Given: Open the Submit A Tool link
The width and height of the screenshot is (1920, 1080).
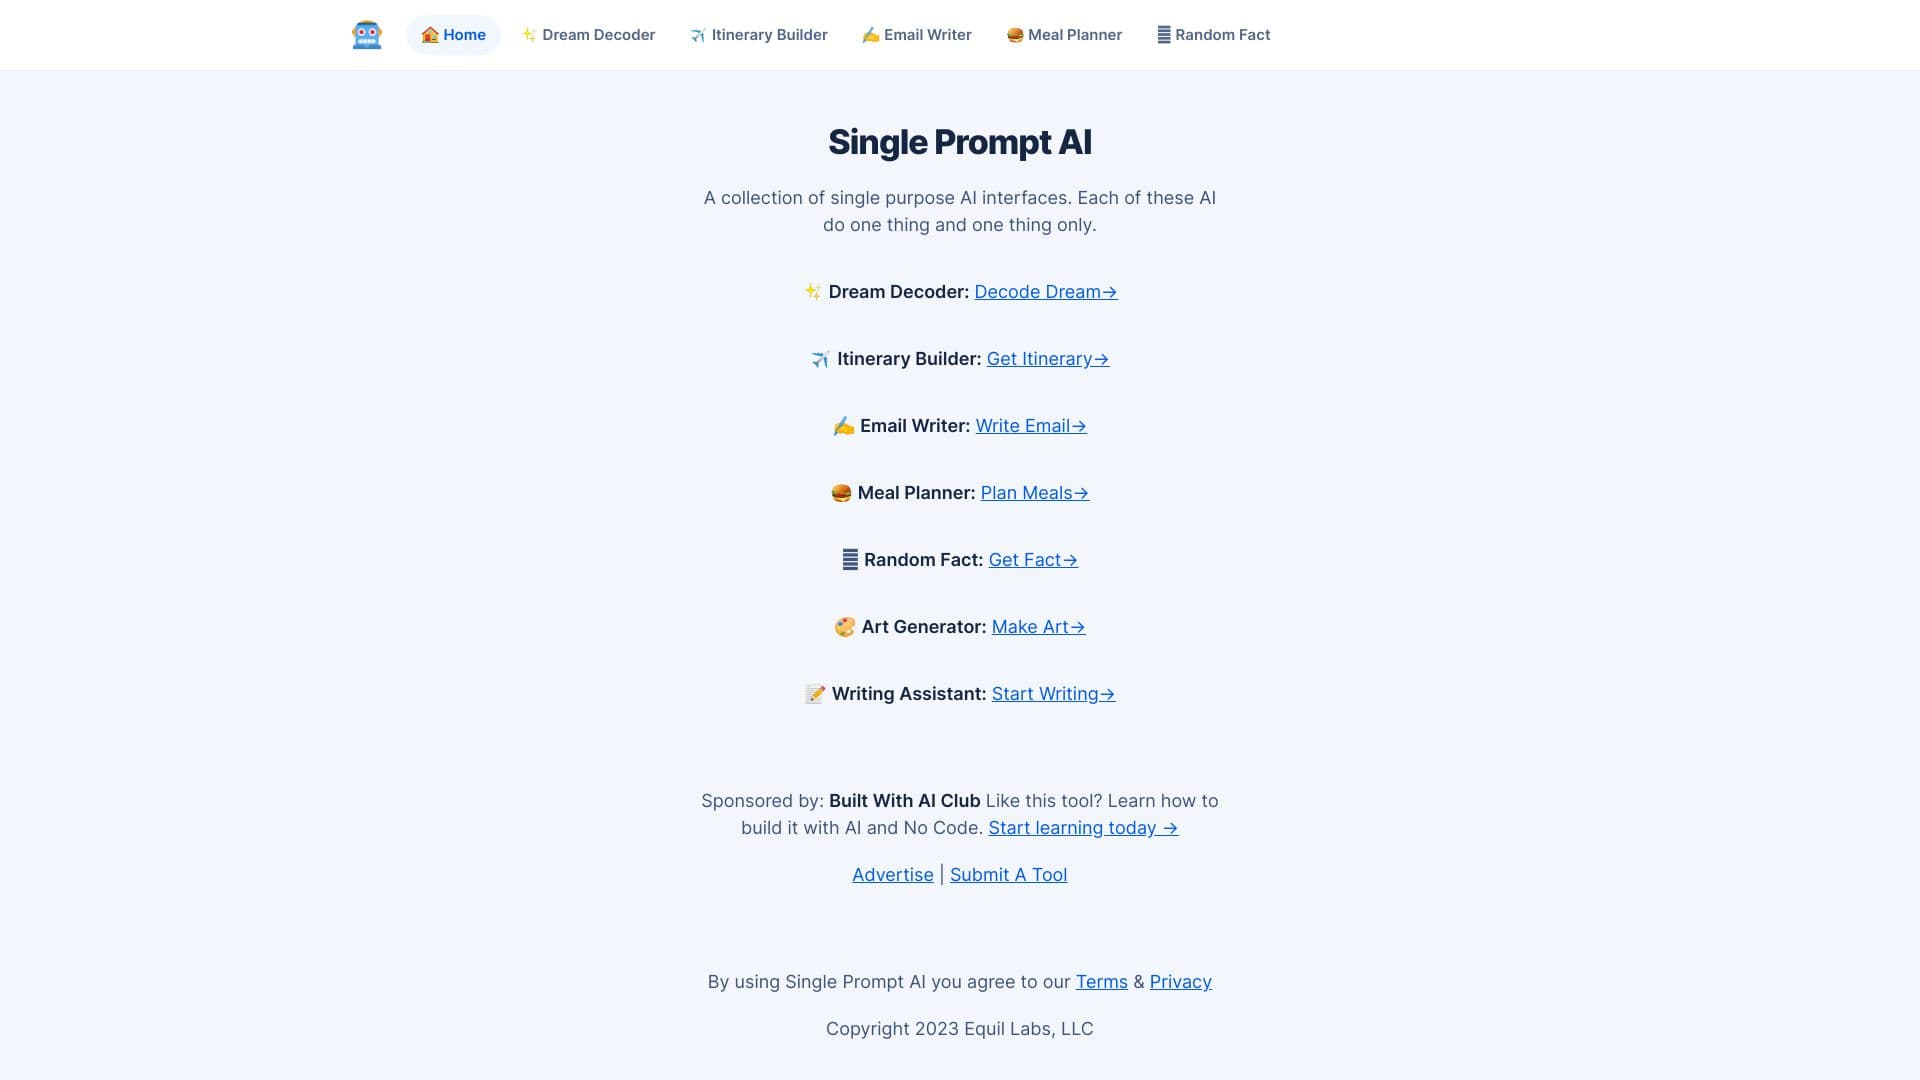Looking at the screenshot, I should tap(1008, 874).
